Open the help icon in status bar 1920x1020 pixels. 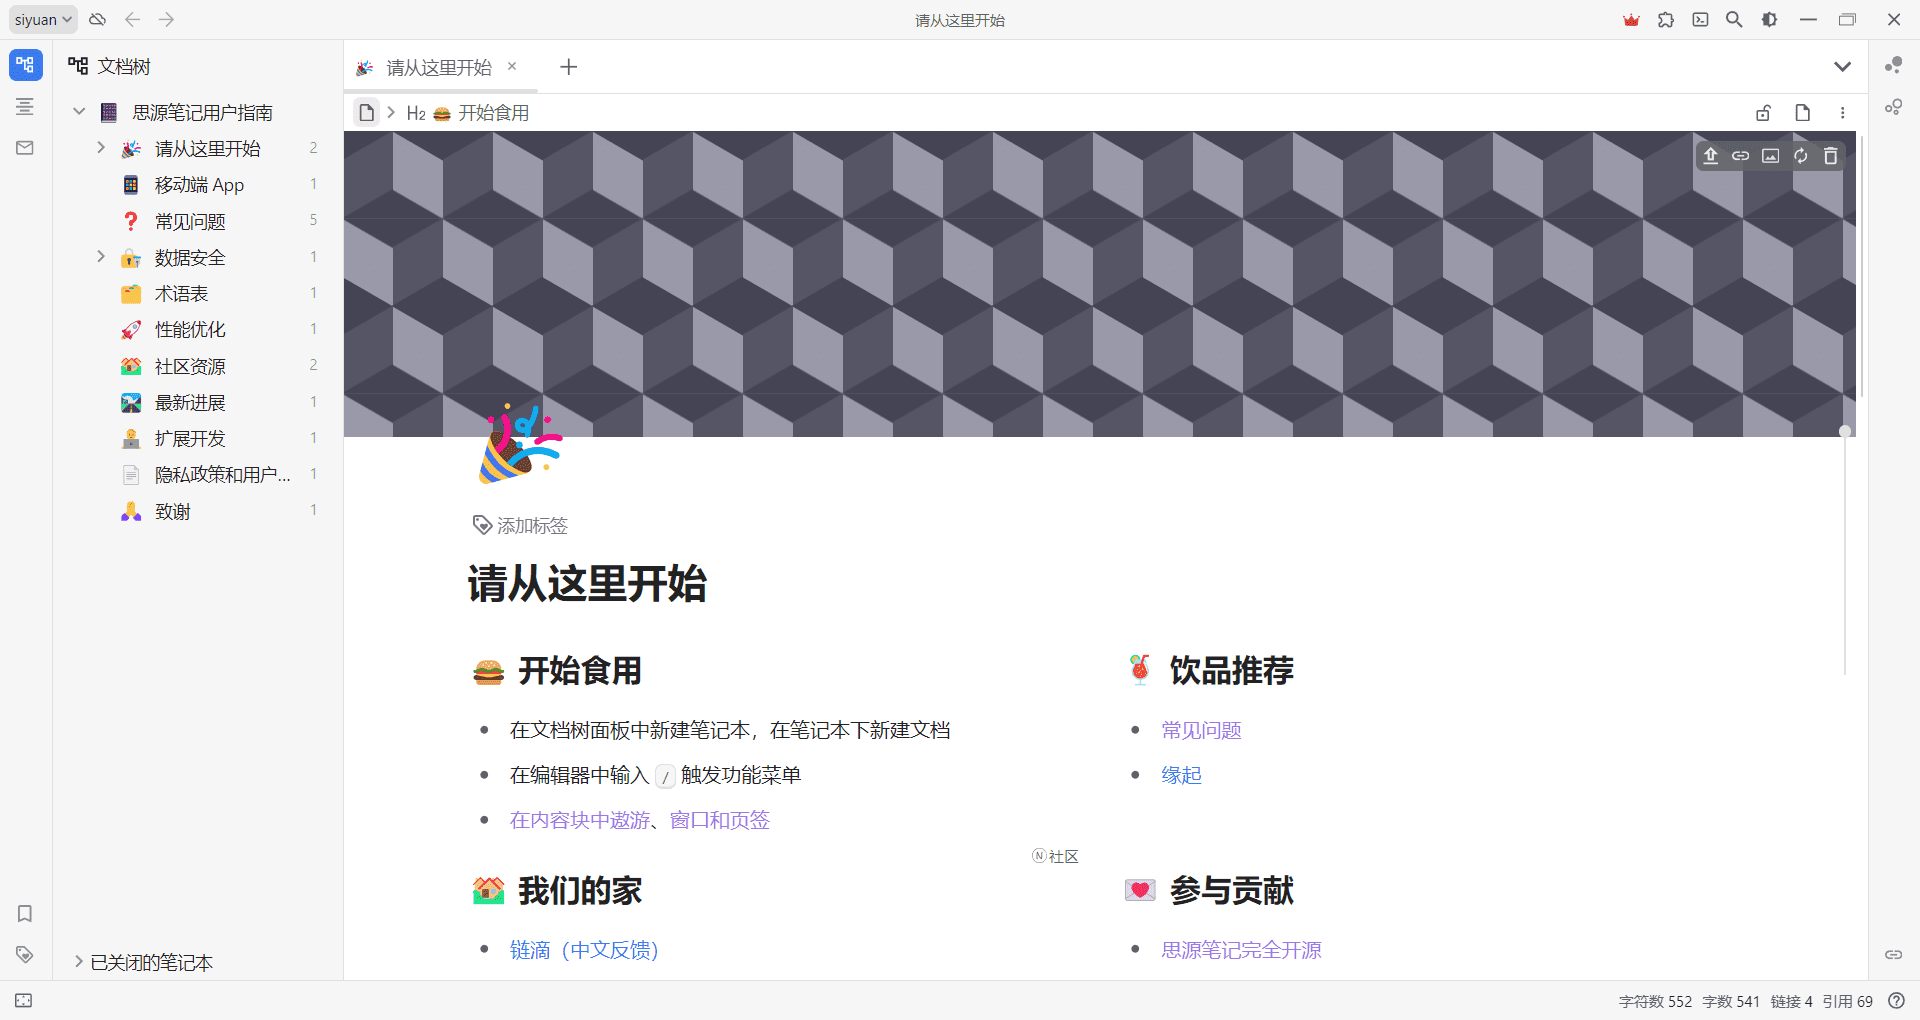(1896, 1000)
